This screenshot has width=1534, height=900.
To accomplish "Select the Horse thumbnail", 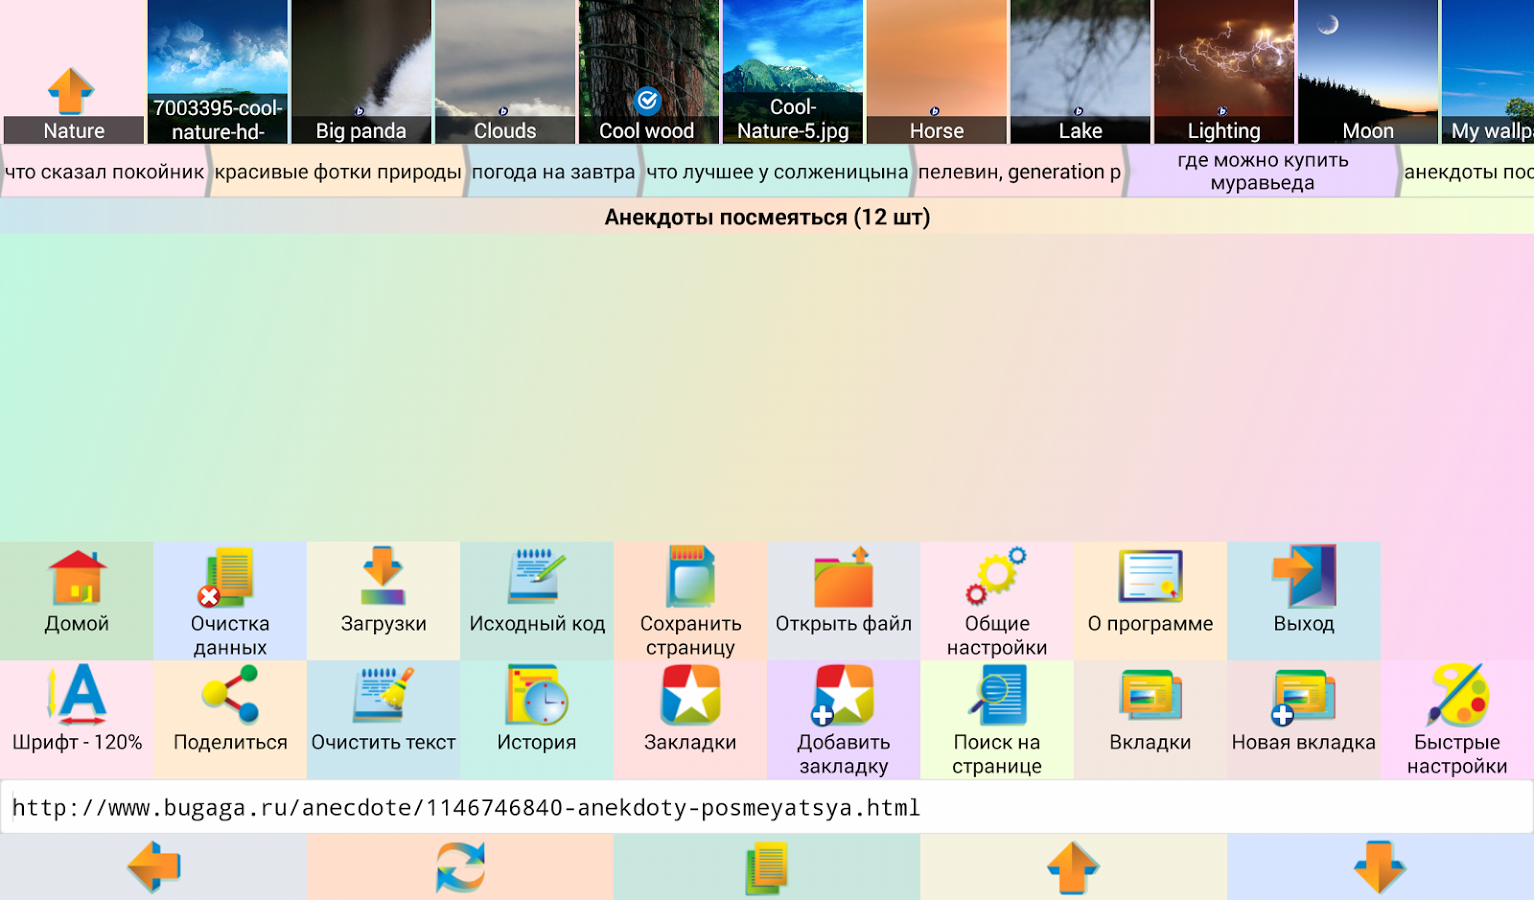I will coord(936,72).
